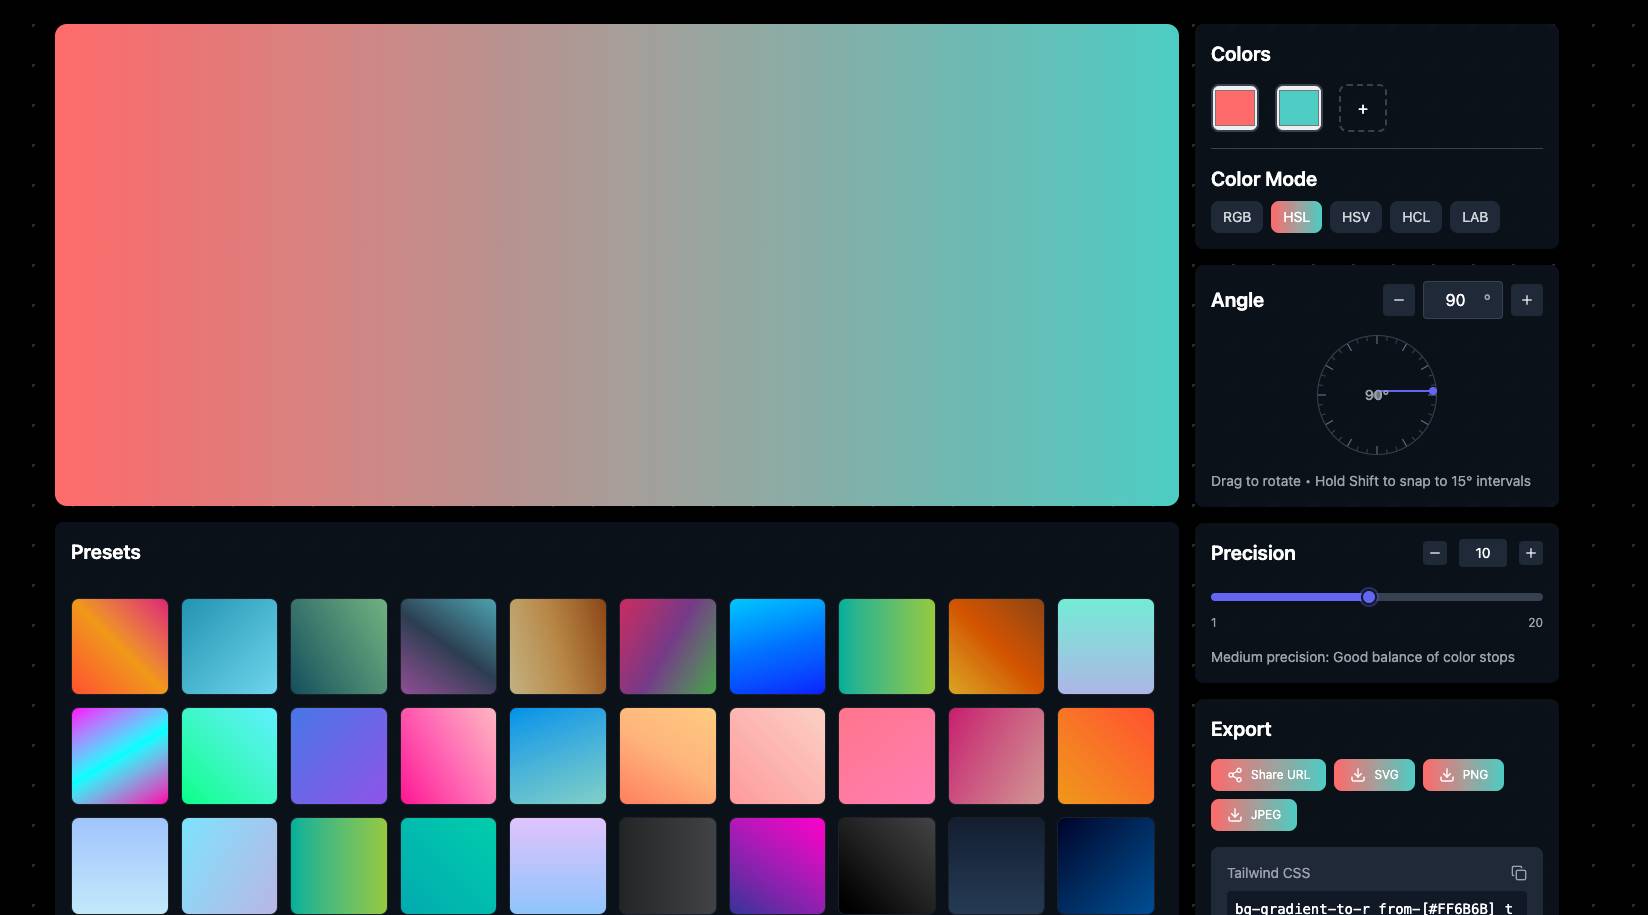Click the Share URL button
The width and height of the screenshot is (1648, 915).
[x=1268, y=775]
